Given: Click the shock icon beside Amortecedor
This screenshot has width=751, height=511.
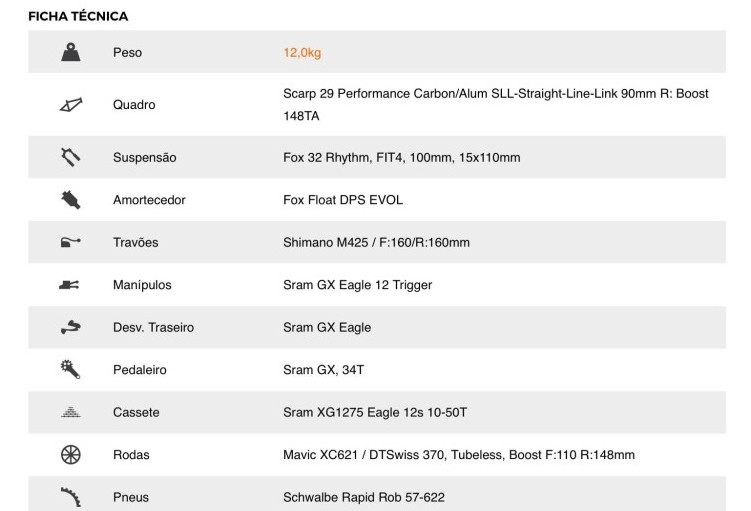Looking at the screenshot, I should coord(70,200).
